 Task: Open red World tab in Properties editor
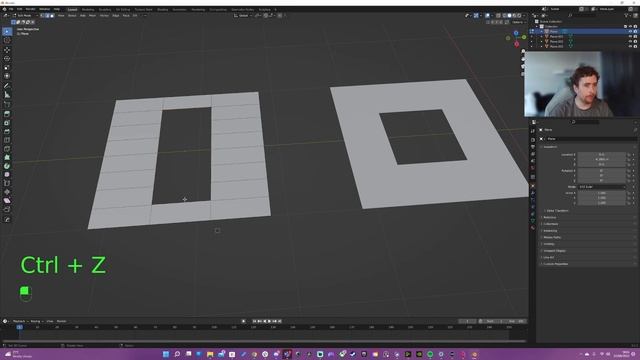pyautogui.click(x=533, y=168)
